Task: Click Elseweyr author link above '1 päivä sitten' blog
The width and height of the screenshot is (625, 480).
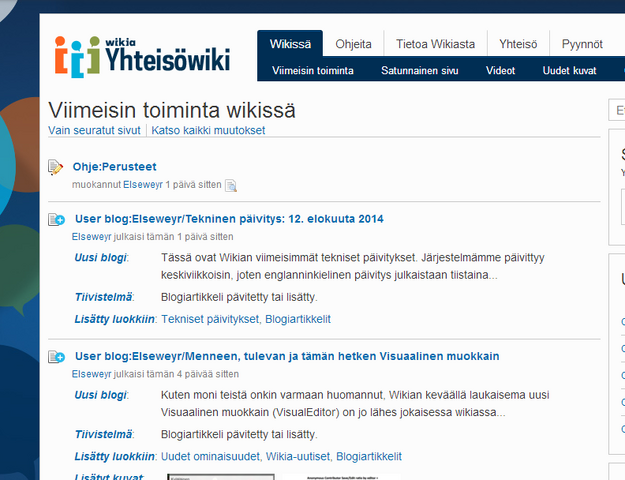Action: (92, 237)
